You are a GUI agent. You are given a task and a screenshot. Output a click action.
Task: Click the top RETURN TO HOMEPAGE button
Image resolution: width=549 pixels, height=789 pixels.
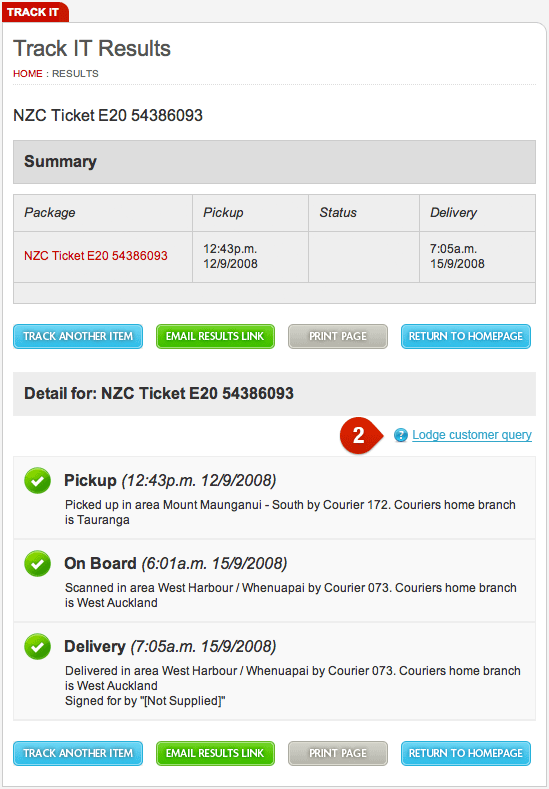pos(466,337)
